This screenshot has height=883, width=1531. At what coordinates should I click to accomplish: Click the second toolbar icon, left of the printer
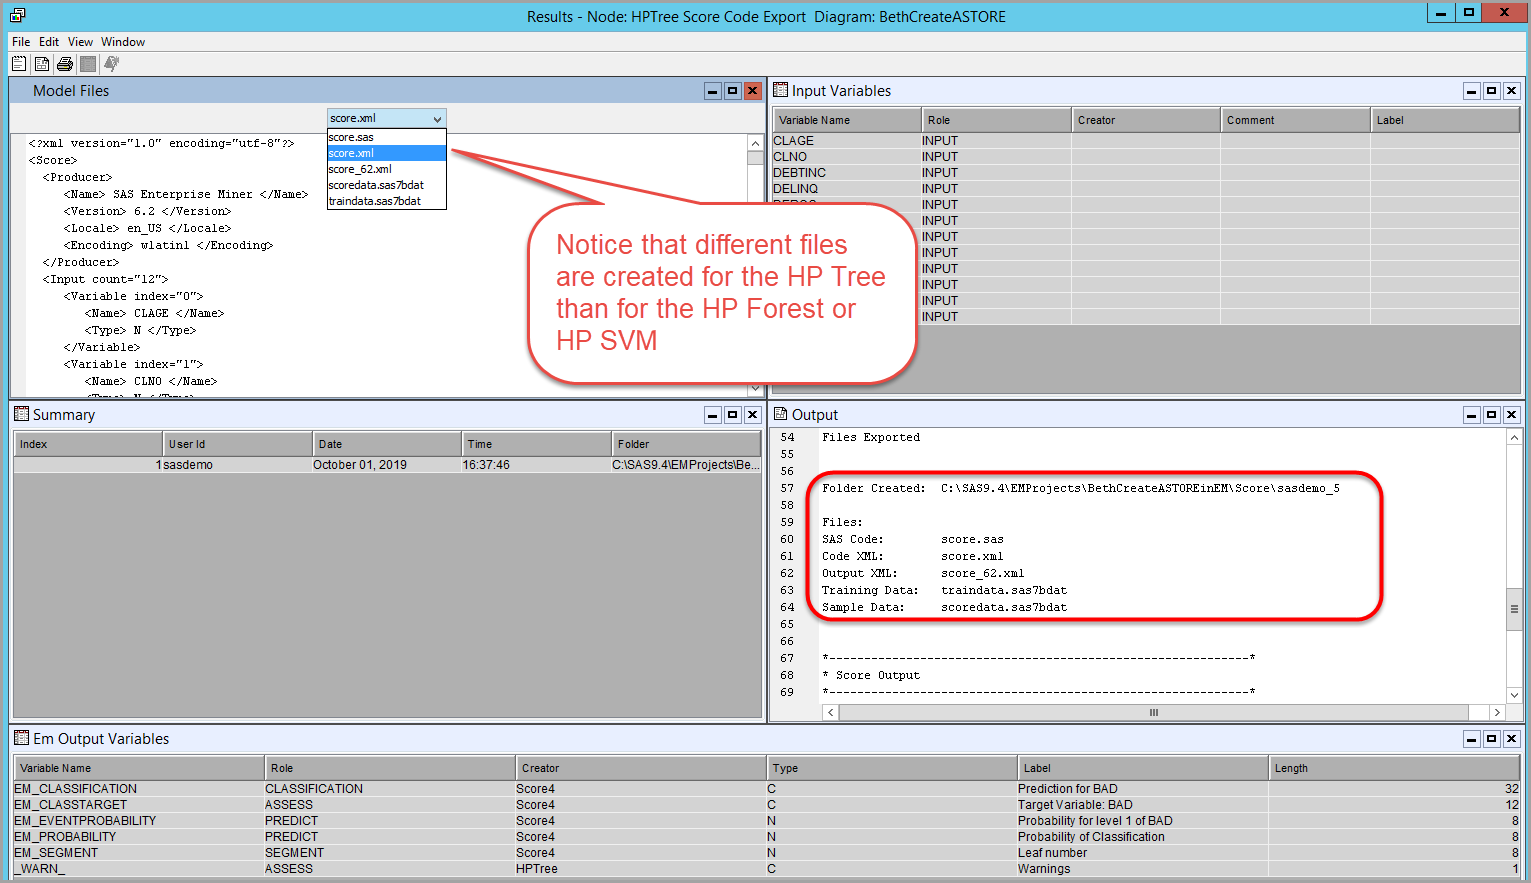pyautogui.click(x=42, y=64)
